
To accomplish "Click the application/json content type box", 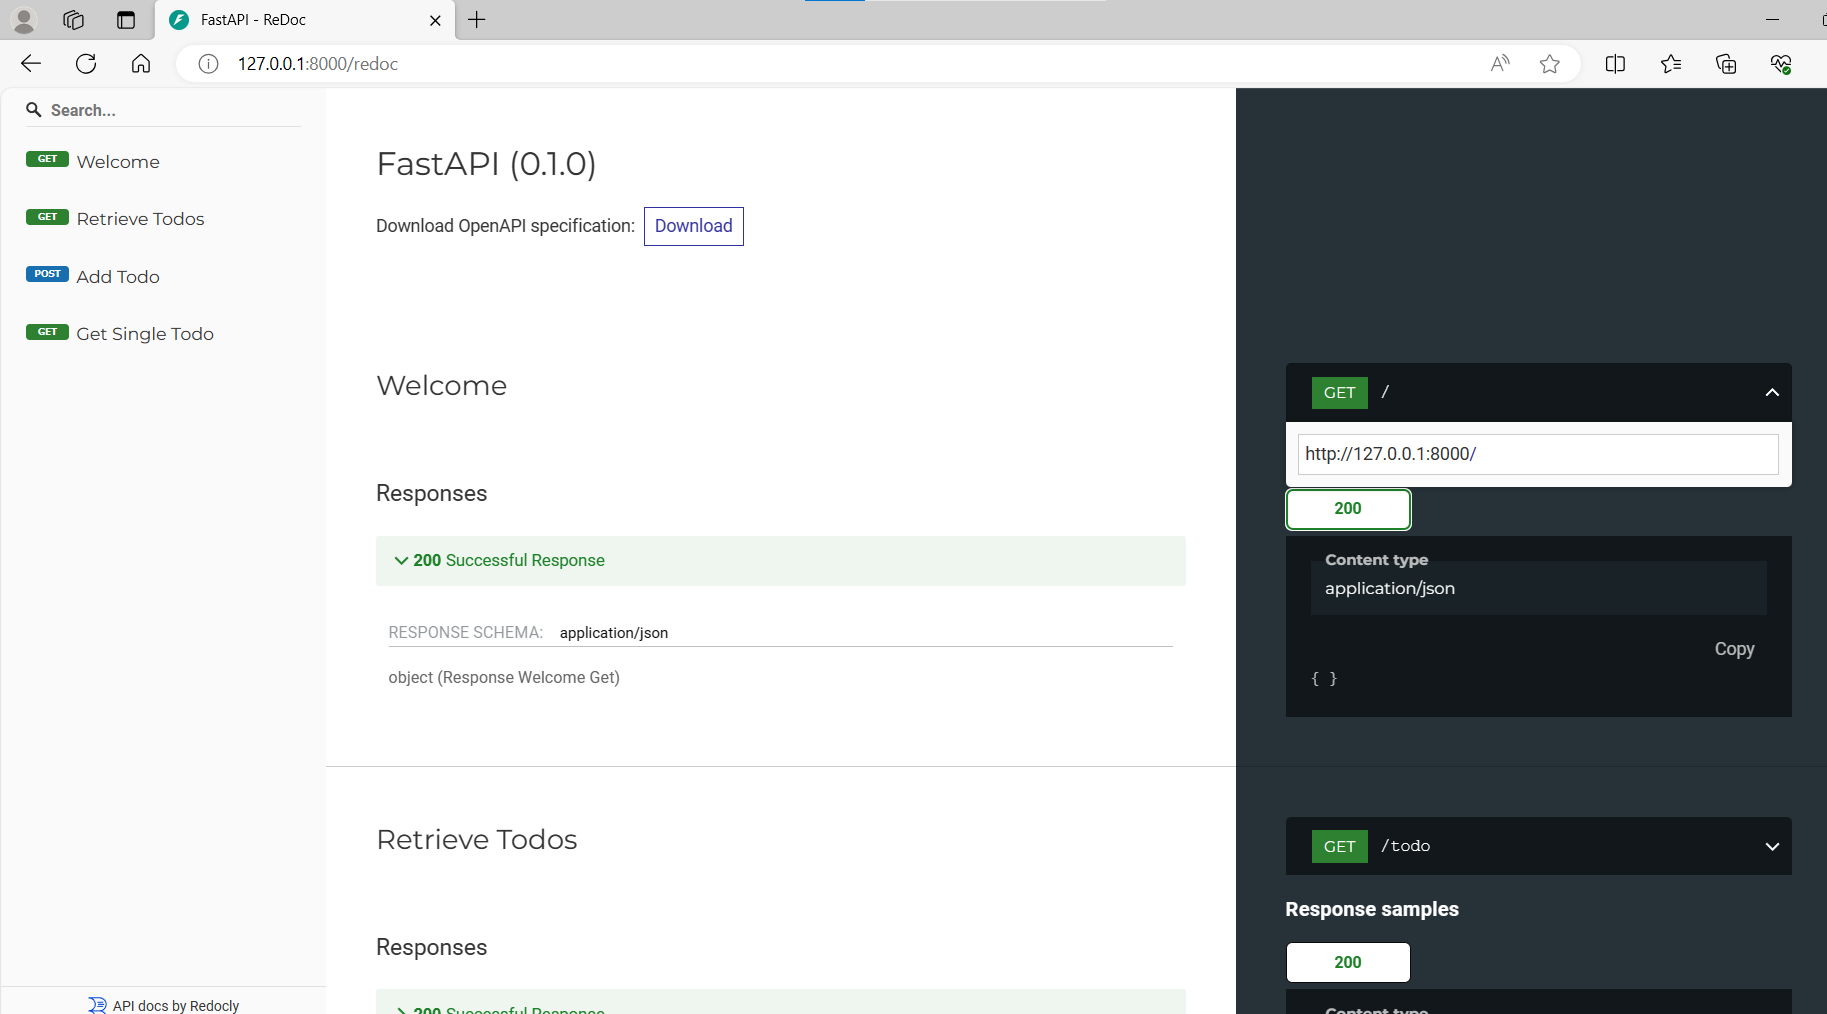I will 1538,588.
